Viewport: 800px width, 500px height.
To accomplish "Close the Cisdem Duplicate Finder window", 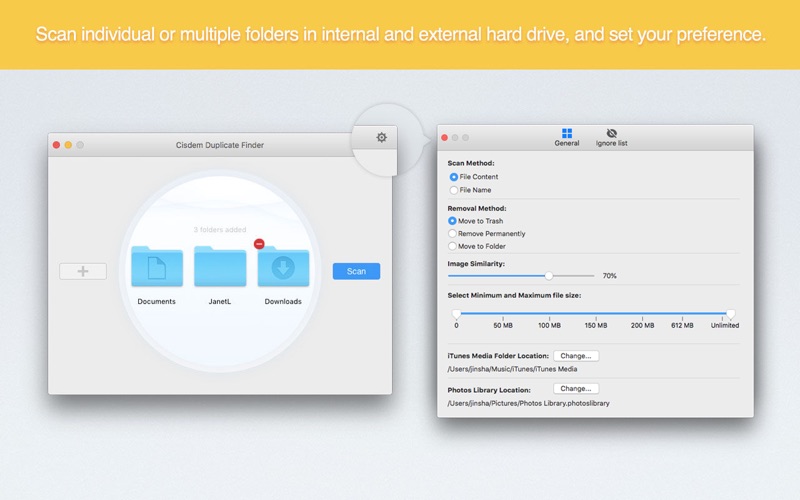I will (x=57, y=145).
